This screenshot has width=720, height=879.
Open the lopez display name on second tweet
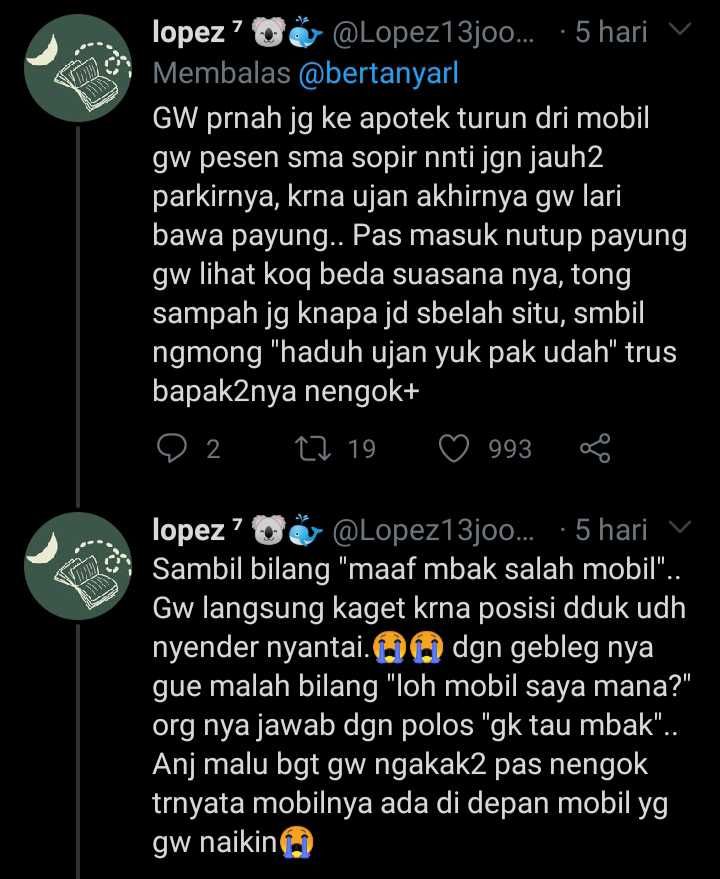(190, 529)
